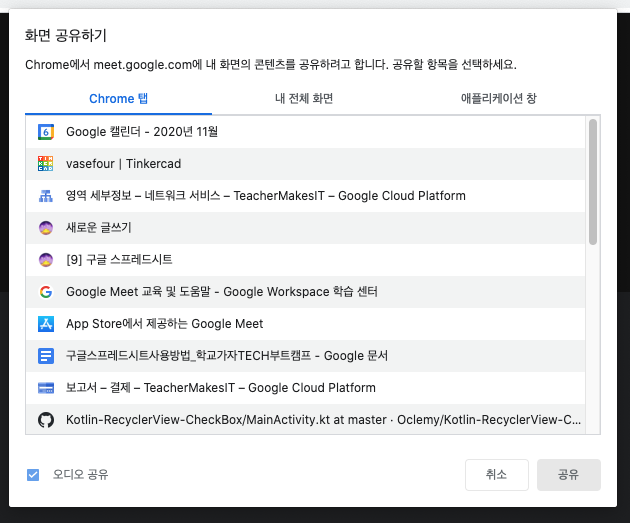Click the 오디오 공유 label text
Image resolution: width=630 pixels, height=523 pixels.
coord(81,475)
